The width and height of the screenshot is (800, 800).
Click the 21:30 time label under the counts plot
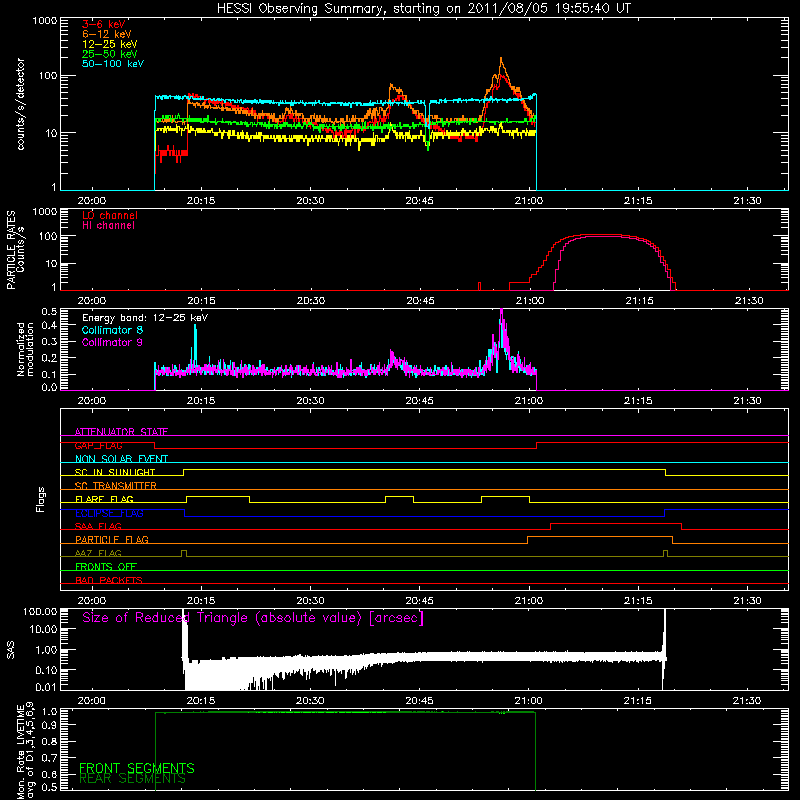click(747, 201)
